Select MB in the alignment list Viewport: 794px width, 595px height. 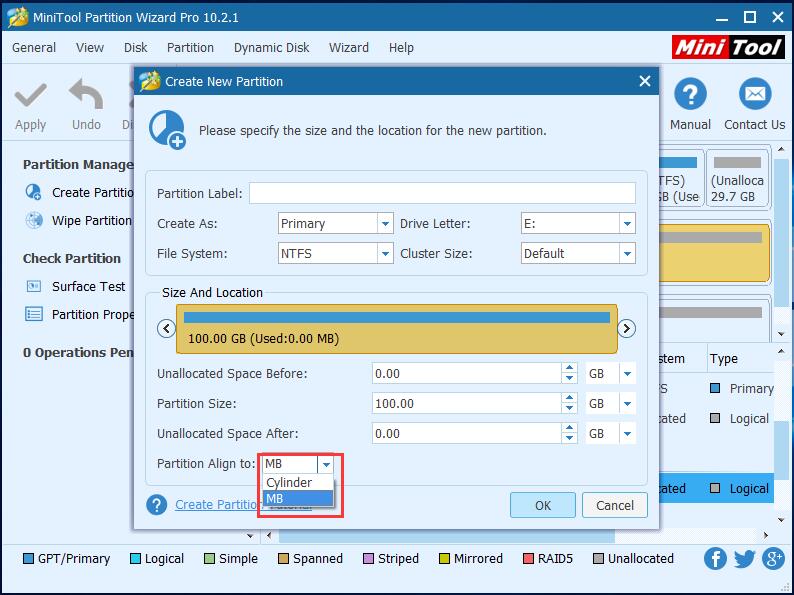click(298, 498)
